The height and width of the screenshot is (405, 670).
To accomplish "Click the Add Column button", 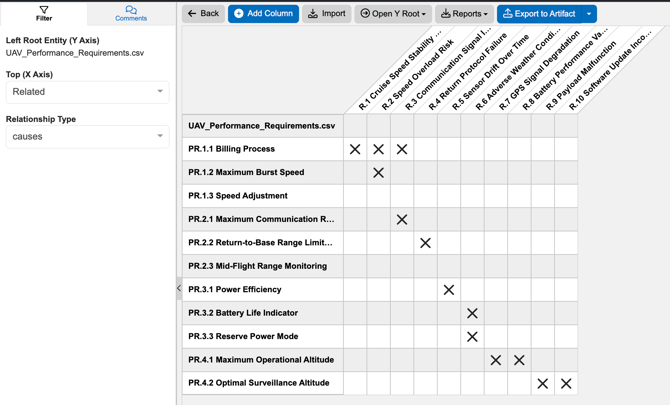I will click(263, 14).
